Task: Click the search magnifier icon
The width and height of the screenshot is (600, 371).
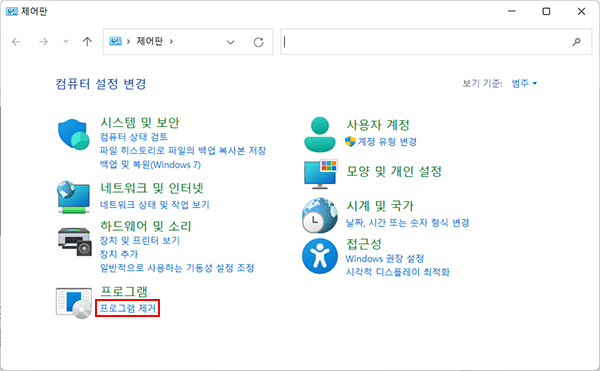Action: click(576, 42)
